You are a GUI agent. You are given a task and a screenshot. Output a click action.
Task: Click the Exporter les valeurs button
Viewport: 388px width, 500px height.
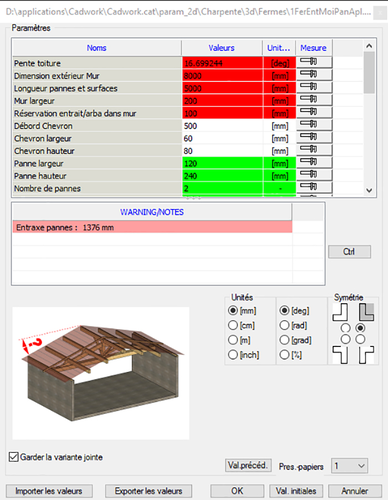tap(149, 491)
